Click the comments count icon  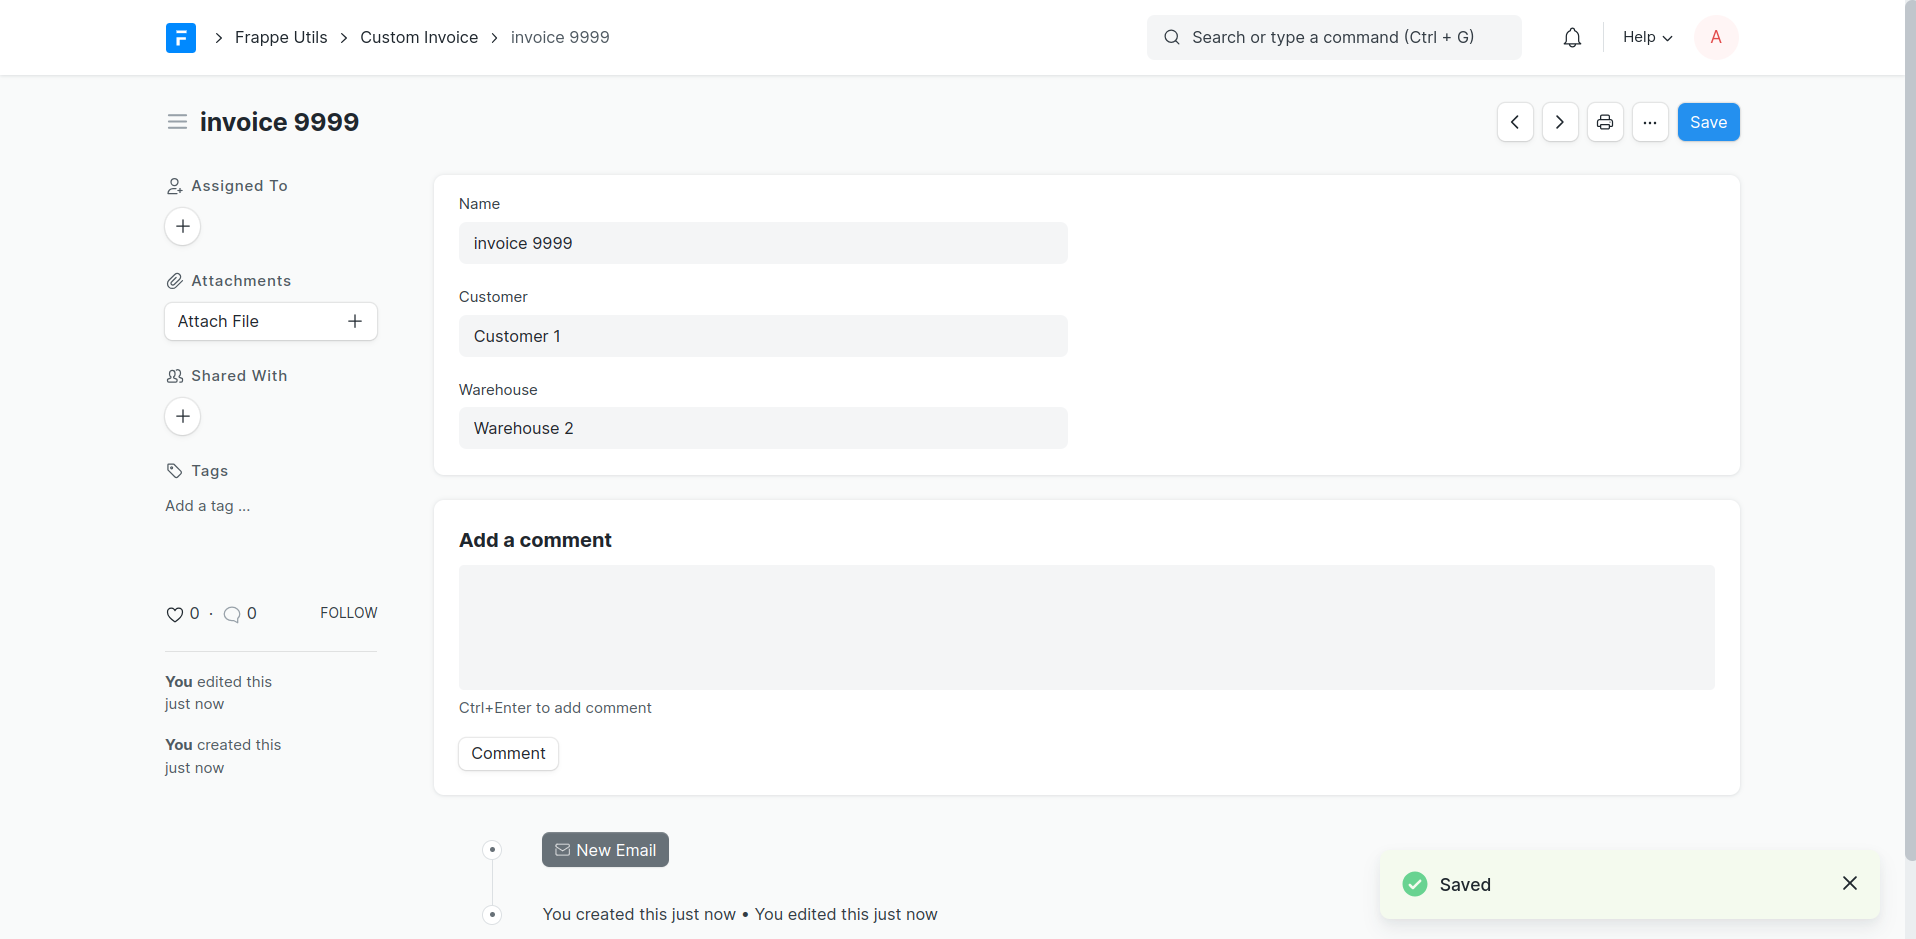pos(232,614)
